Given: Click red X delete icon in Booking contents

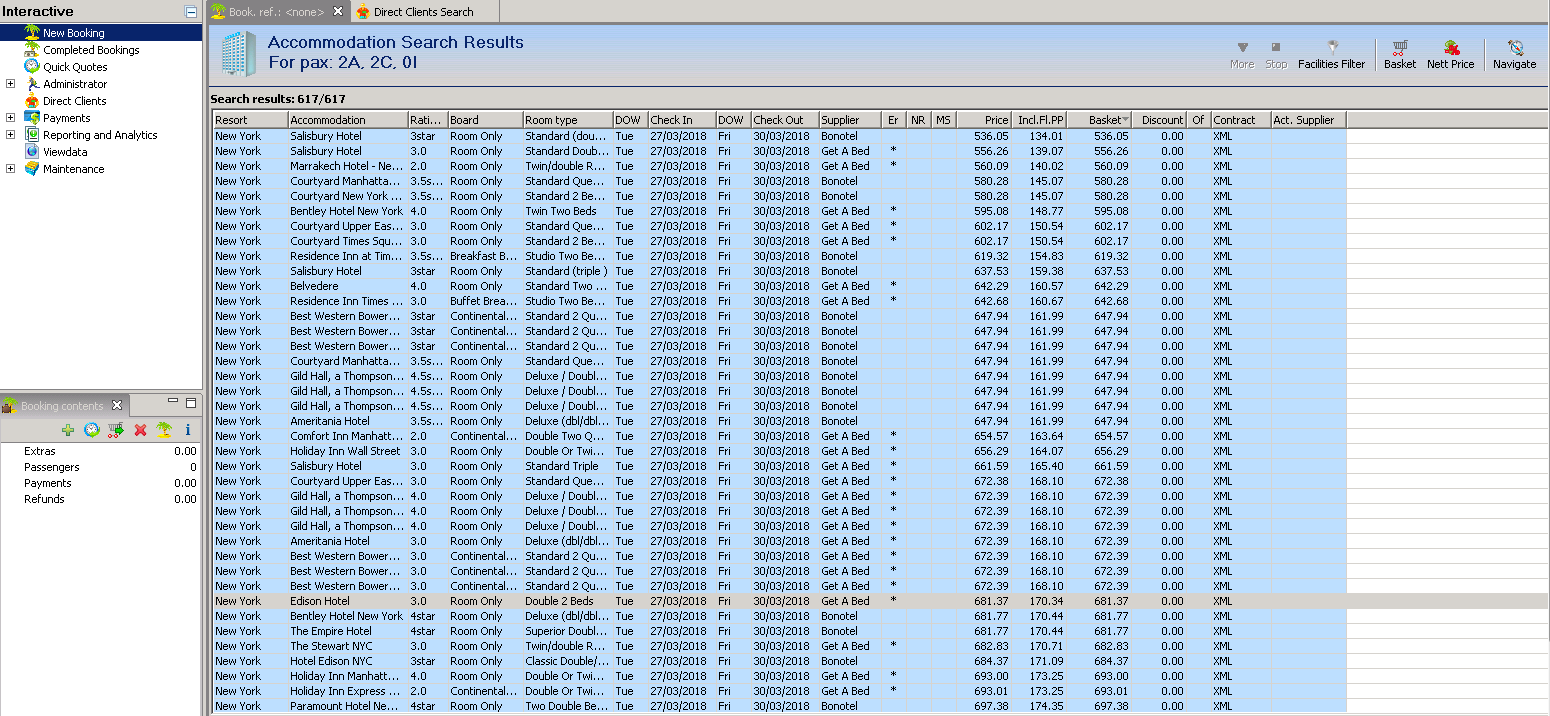Looking at the screenshot, I should [x=140, y=430].
